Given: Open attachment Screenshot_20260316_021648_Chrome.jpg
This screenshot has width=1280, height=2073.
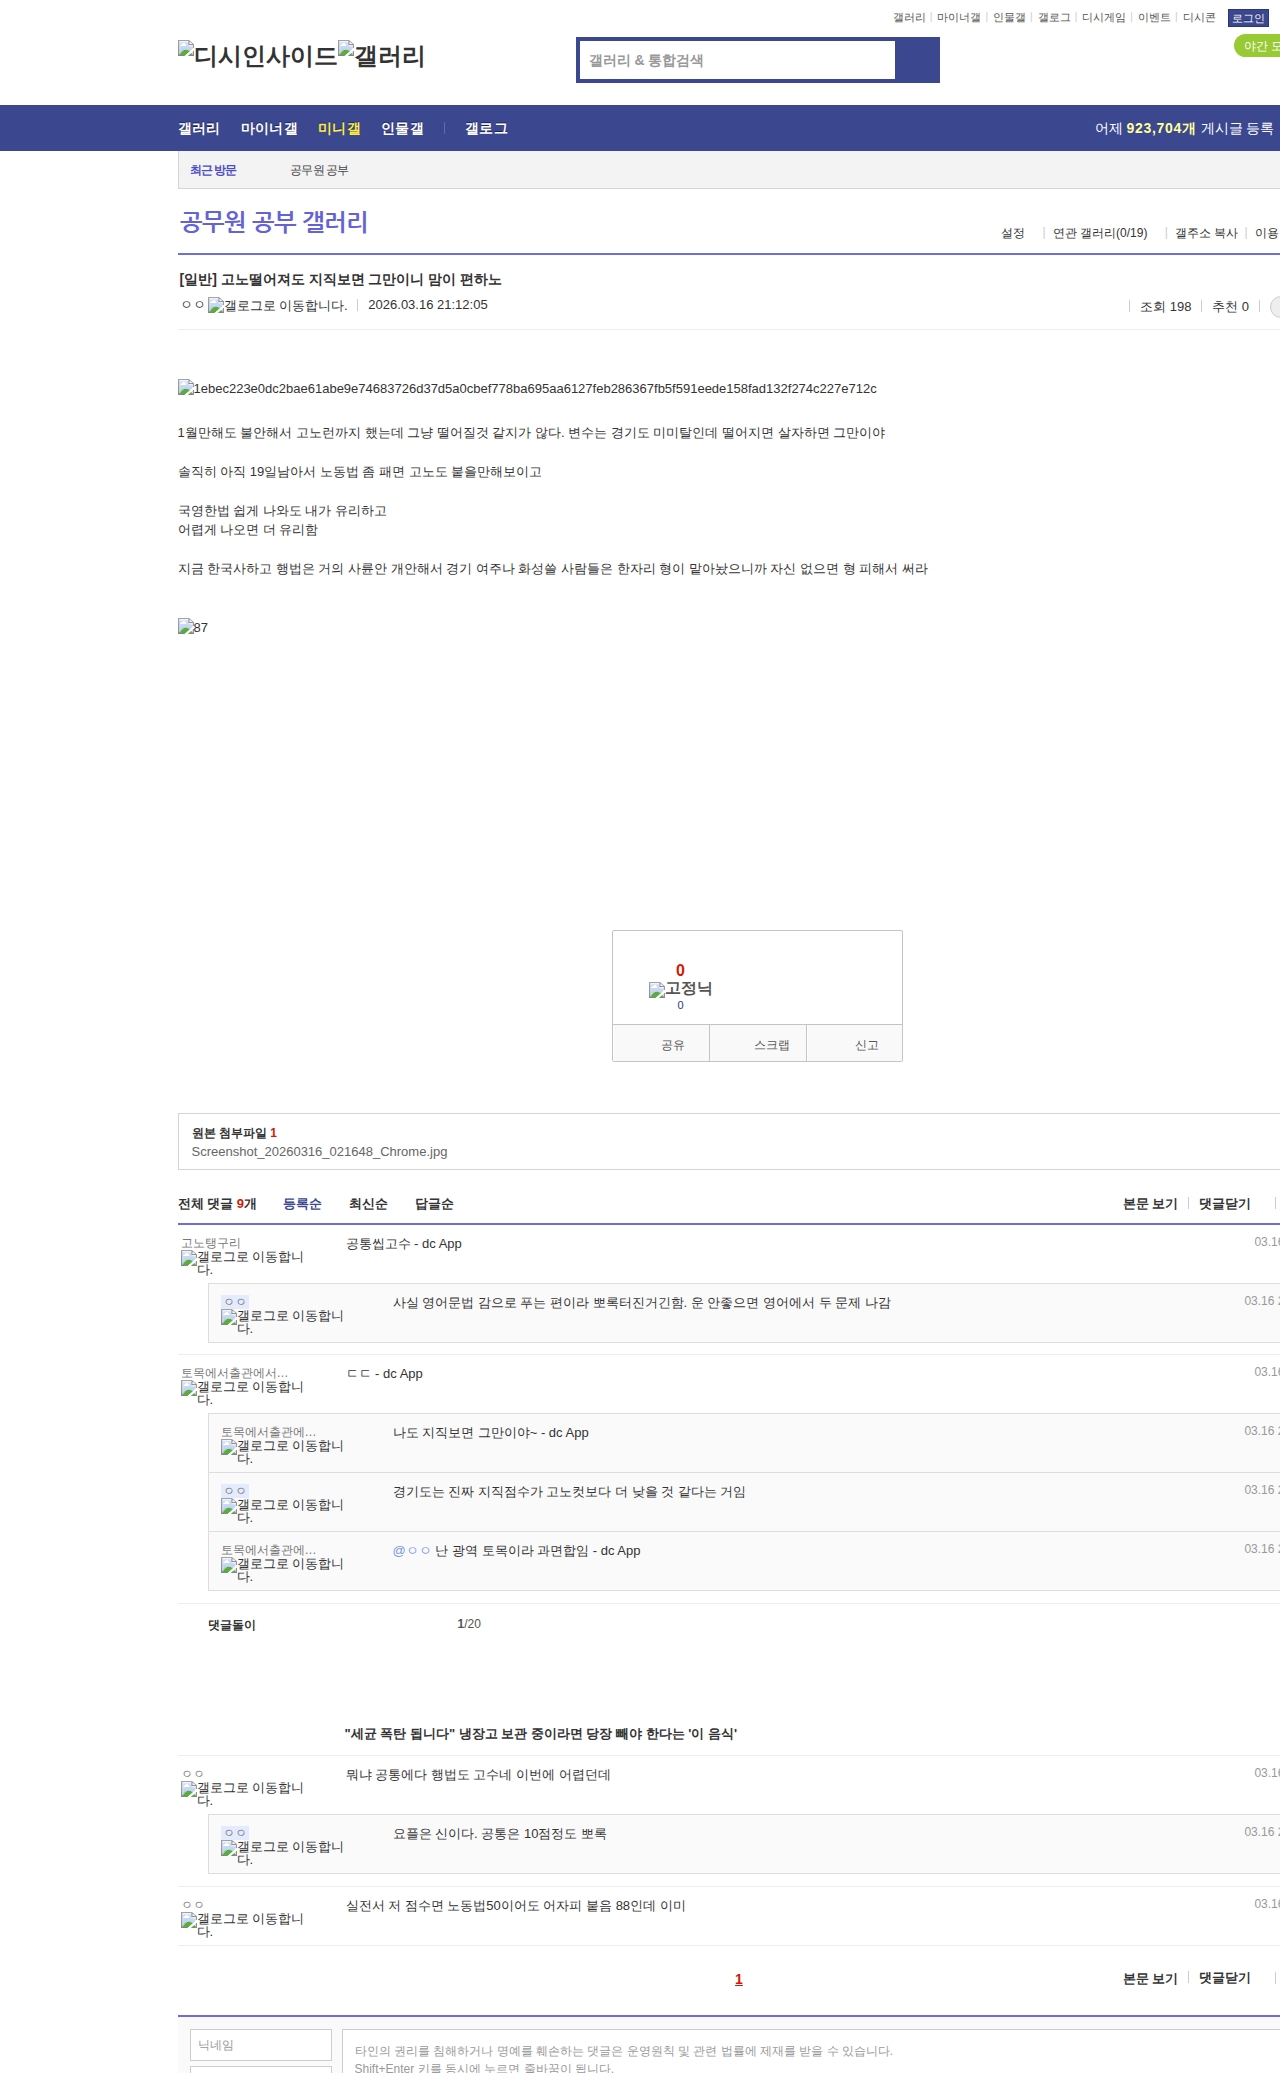Looking at the screenshot, I should click(x=319, y=1152).
